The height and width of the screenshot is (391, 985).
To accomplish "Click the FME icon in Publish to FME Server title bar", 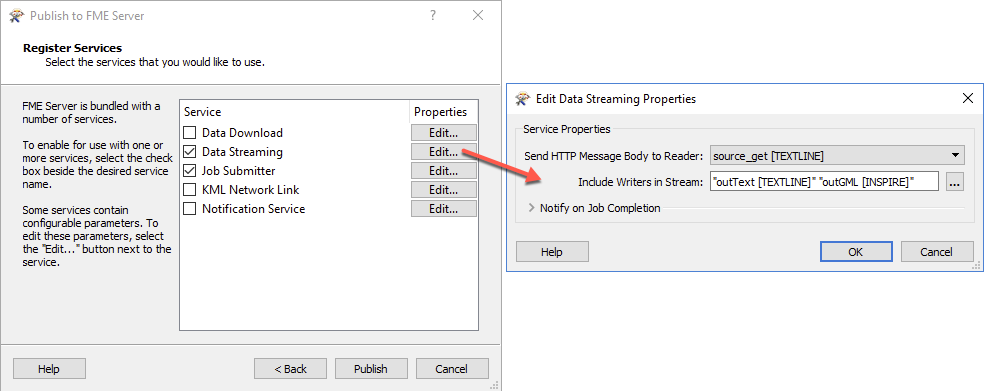I will click(17, 16).
